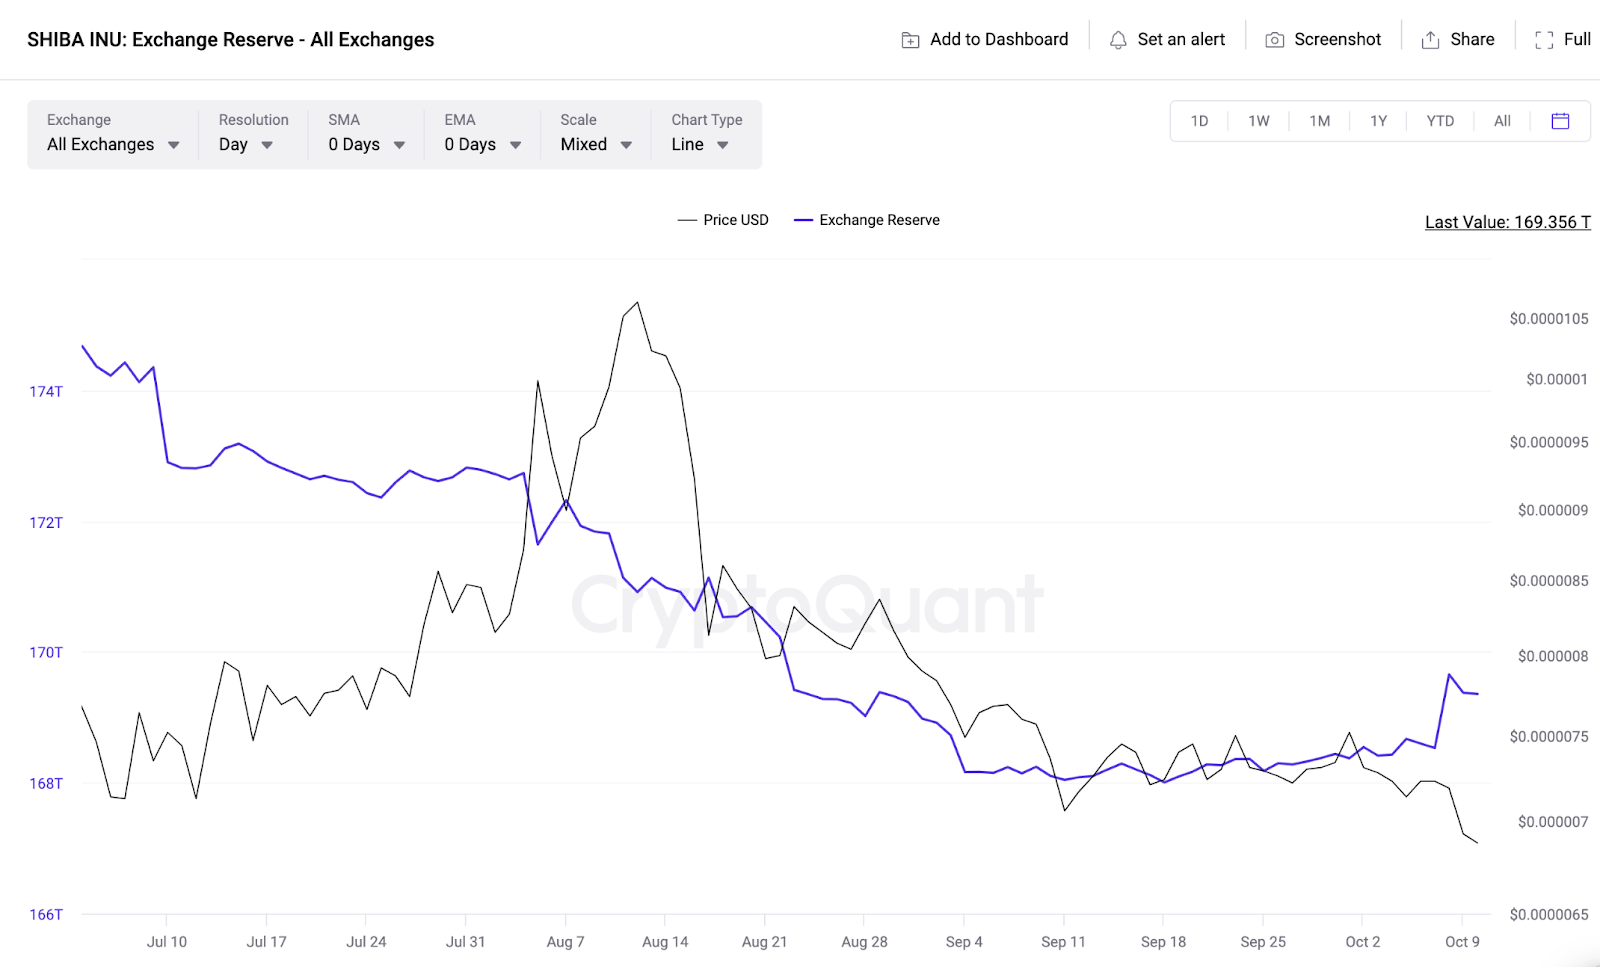Open the Chart Type Line dropdown
Image resolution: width=1600 pixels, height=967 pixels.
(x=700, y=144)
